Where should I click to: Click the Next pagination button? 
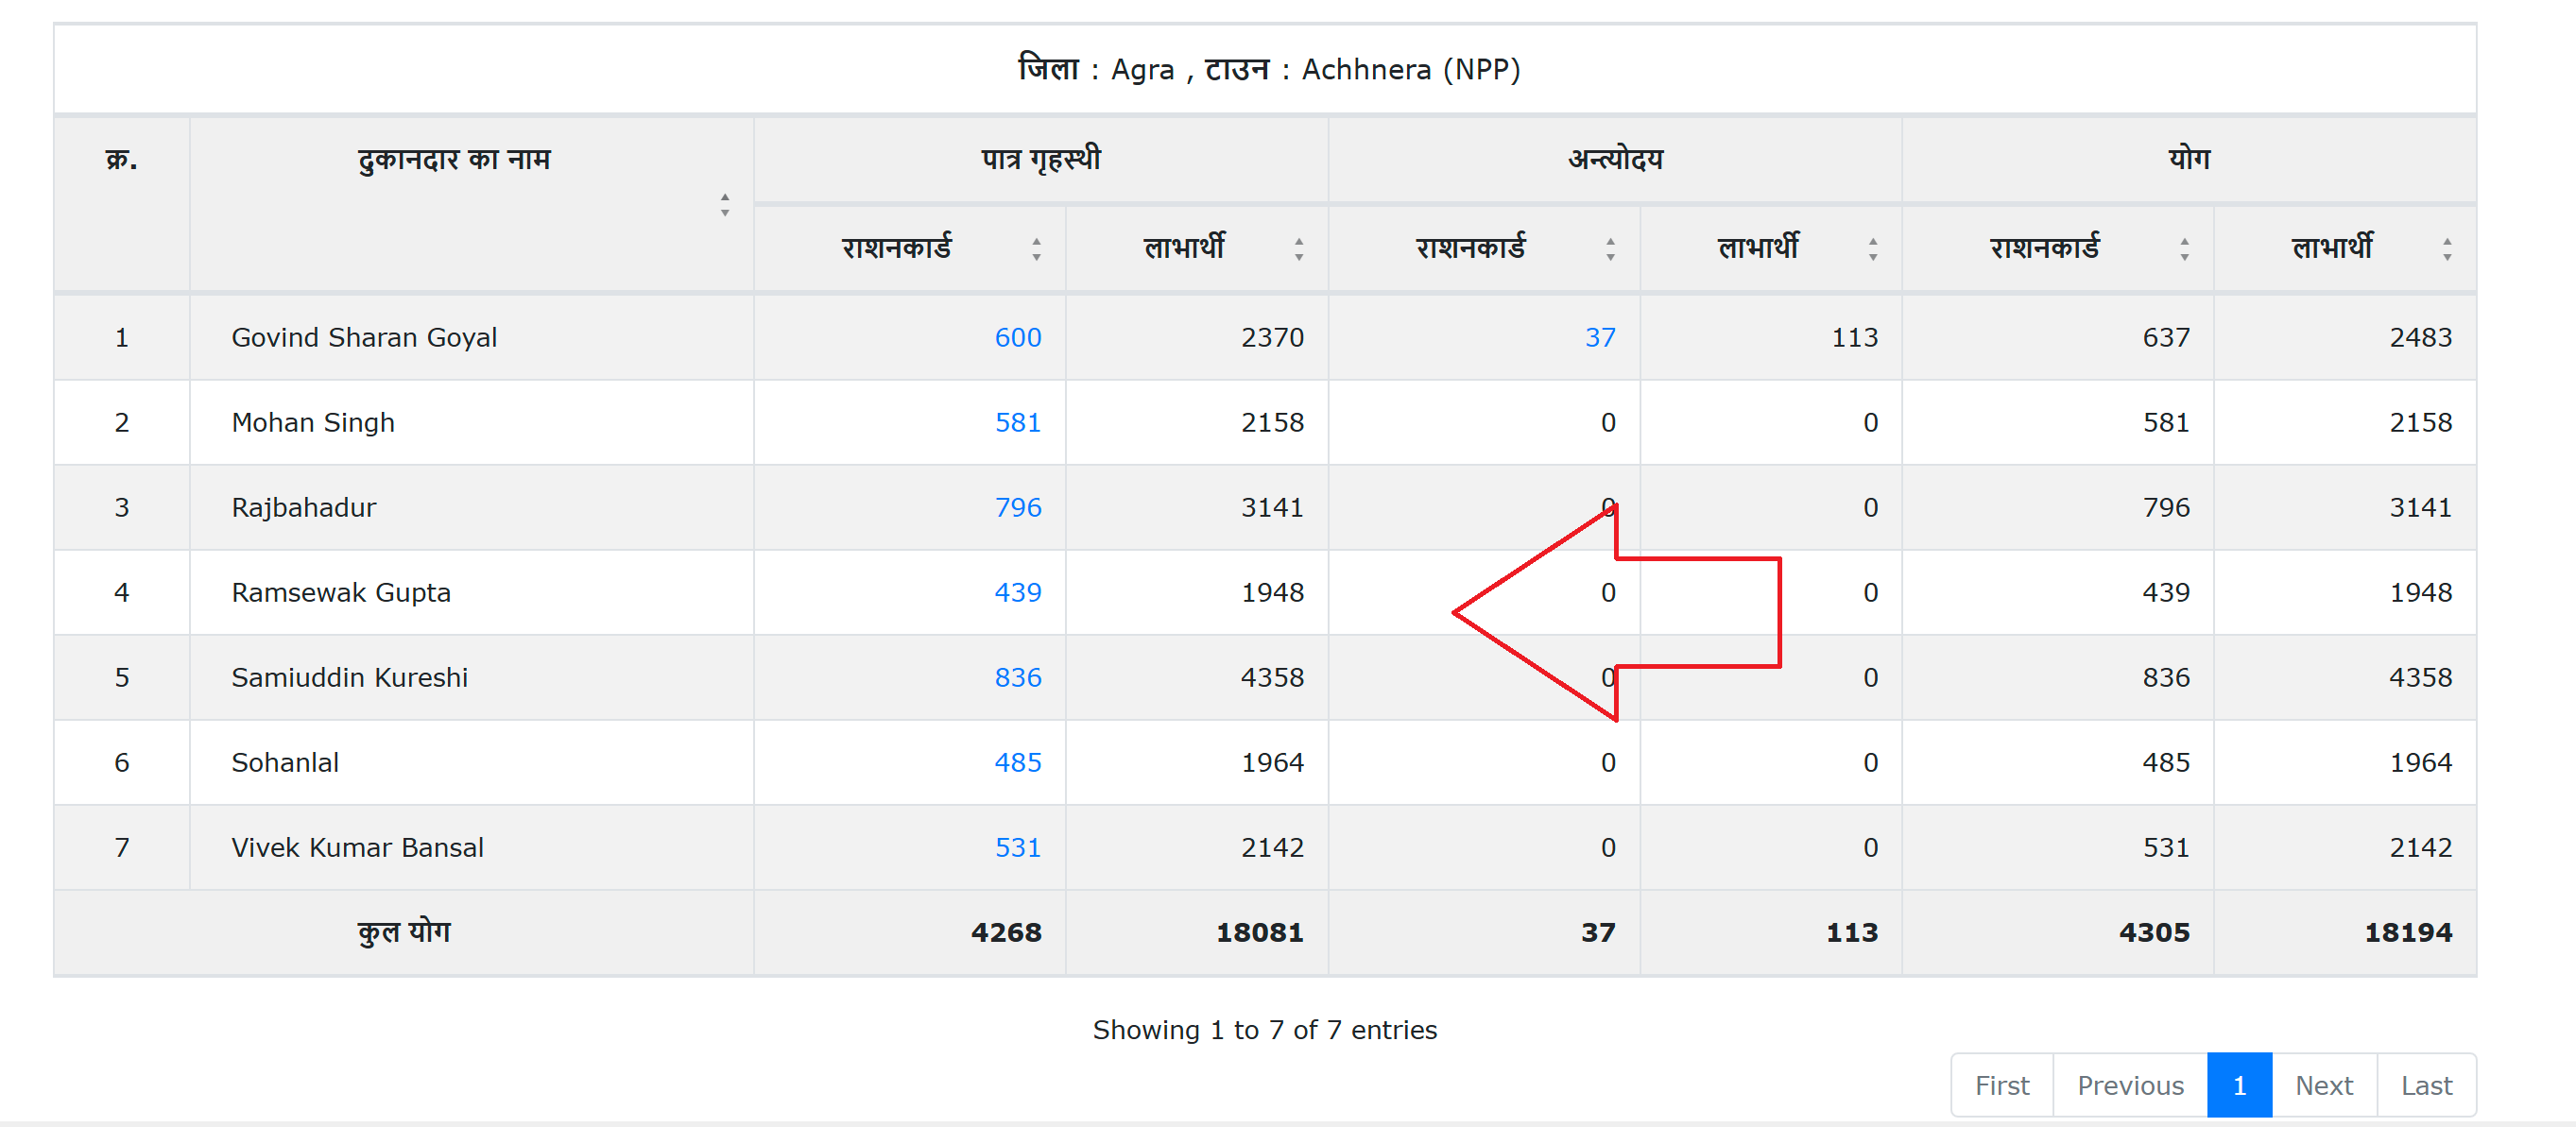click(2323, 1085)
